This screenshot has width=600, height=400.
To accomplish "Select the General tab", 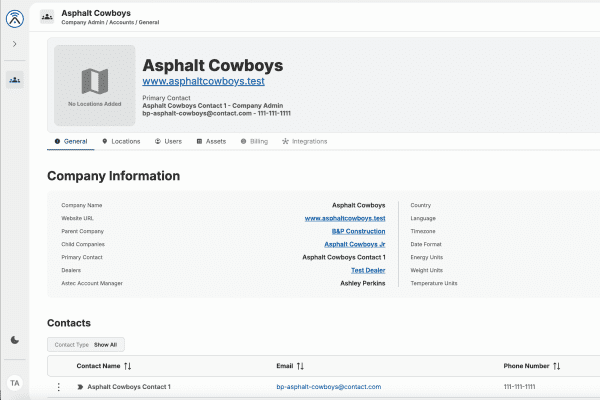I will pyautogui.click(x=71, y=141).
